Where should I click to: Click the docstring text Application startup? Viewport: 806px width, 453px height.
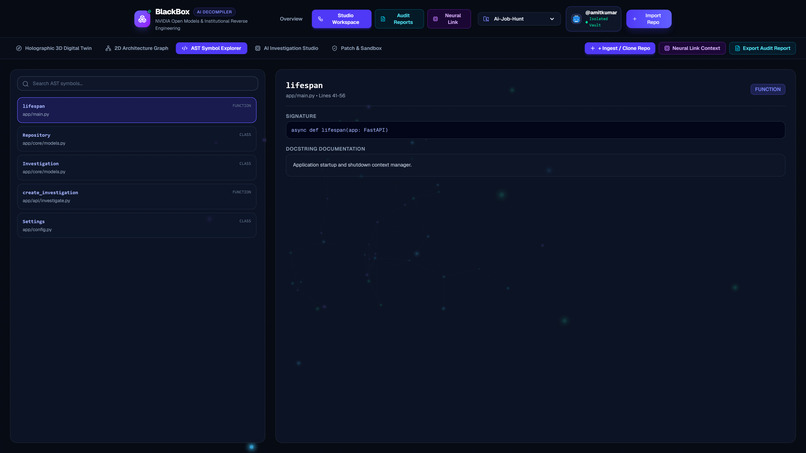(352, 165)
